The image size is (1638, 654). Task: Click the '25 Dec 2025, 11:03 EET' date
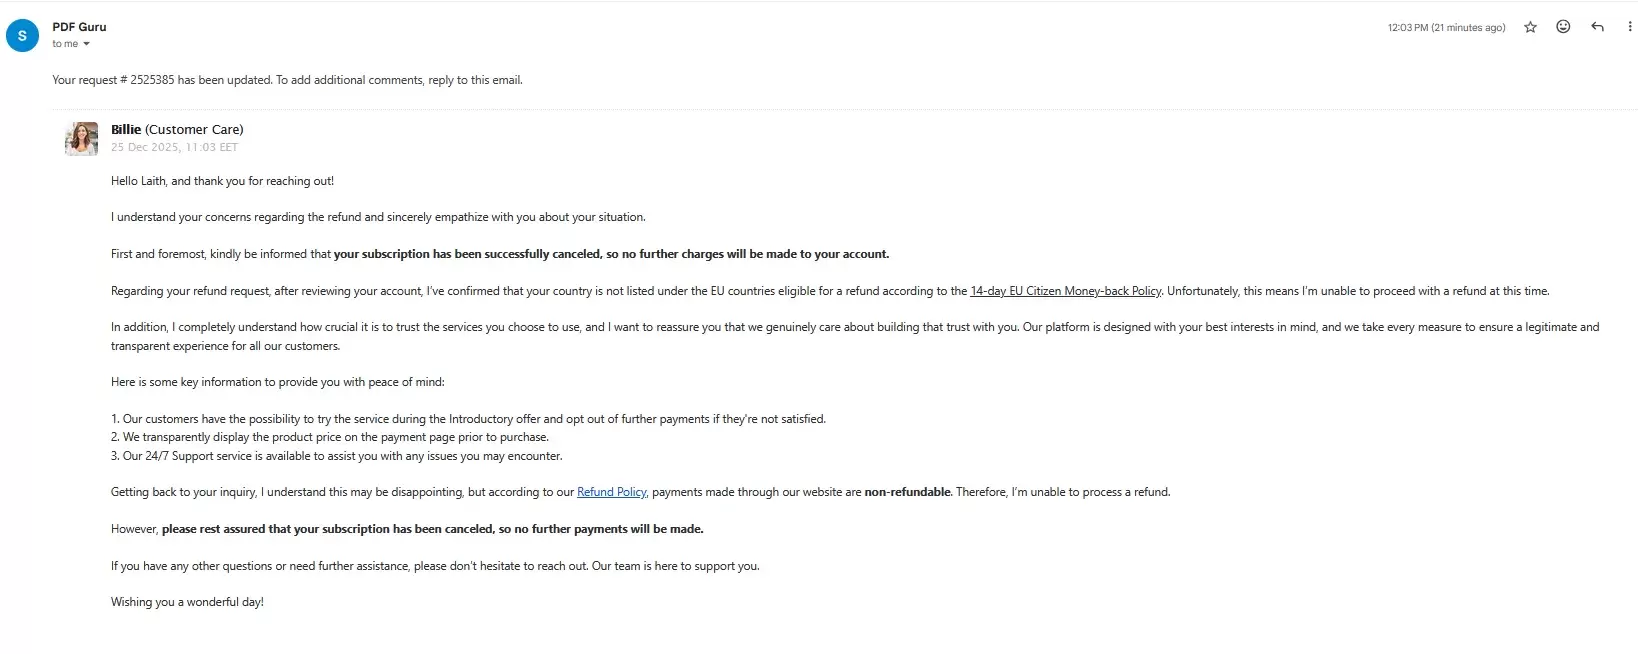(174, 147)
